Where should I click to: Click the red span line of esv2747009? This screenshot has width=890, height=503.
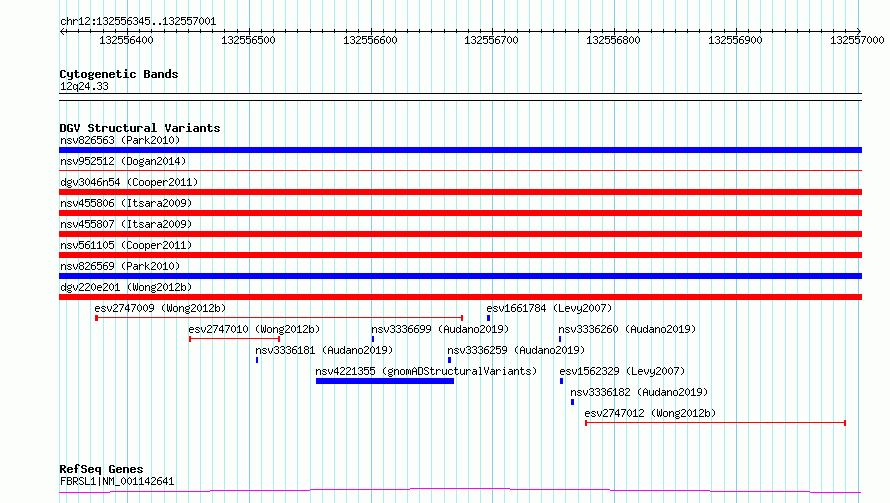coord(279,318)
